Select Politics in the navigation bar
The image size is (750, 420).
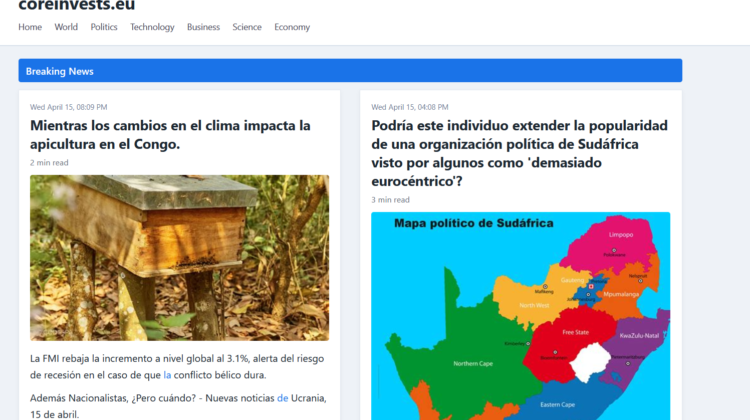point(104,27)
